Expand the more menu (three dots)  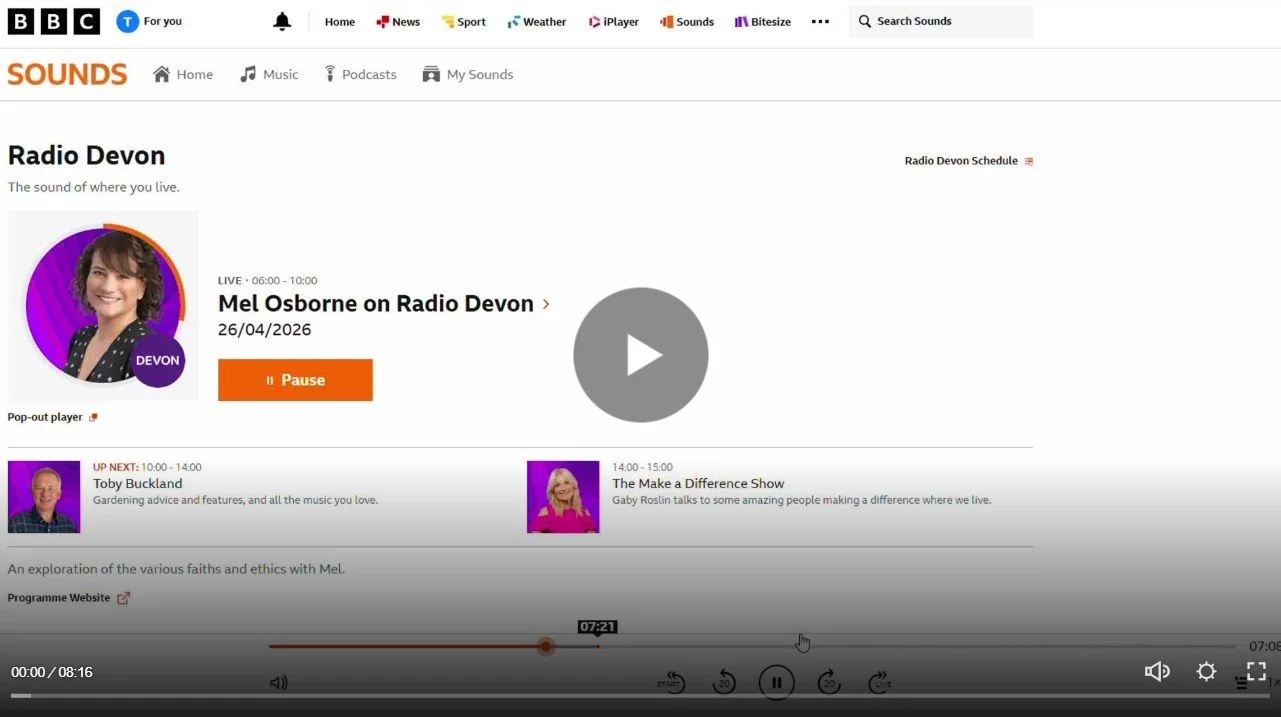[820, 21]
